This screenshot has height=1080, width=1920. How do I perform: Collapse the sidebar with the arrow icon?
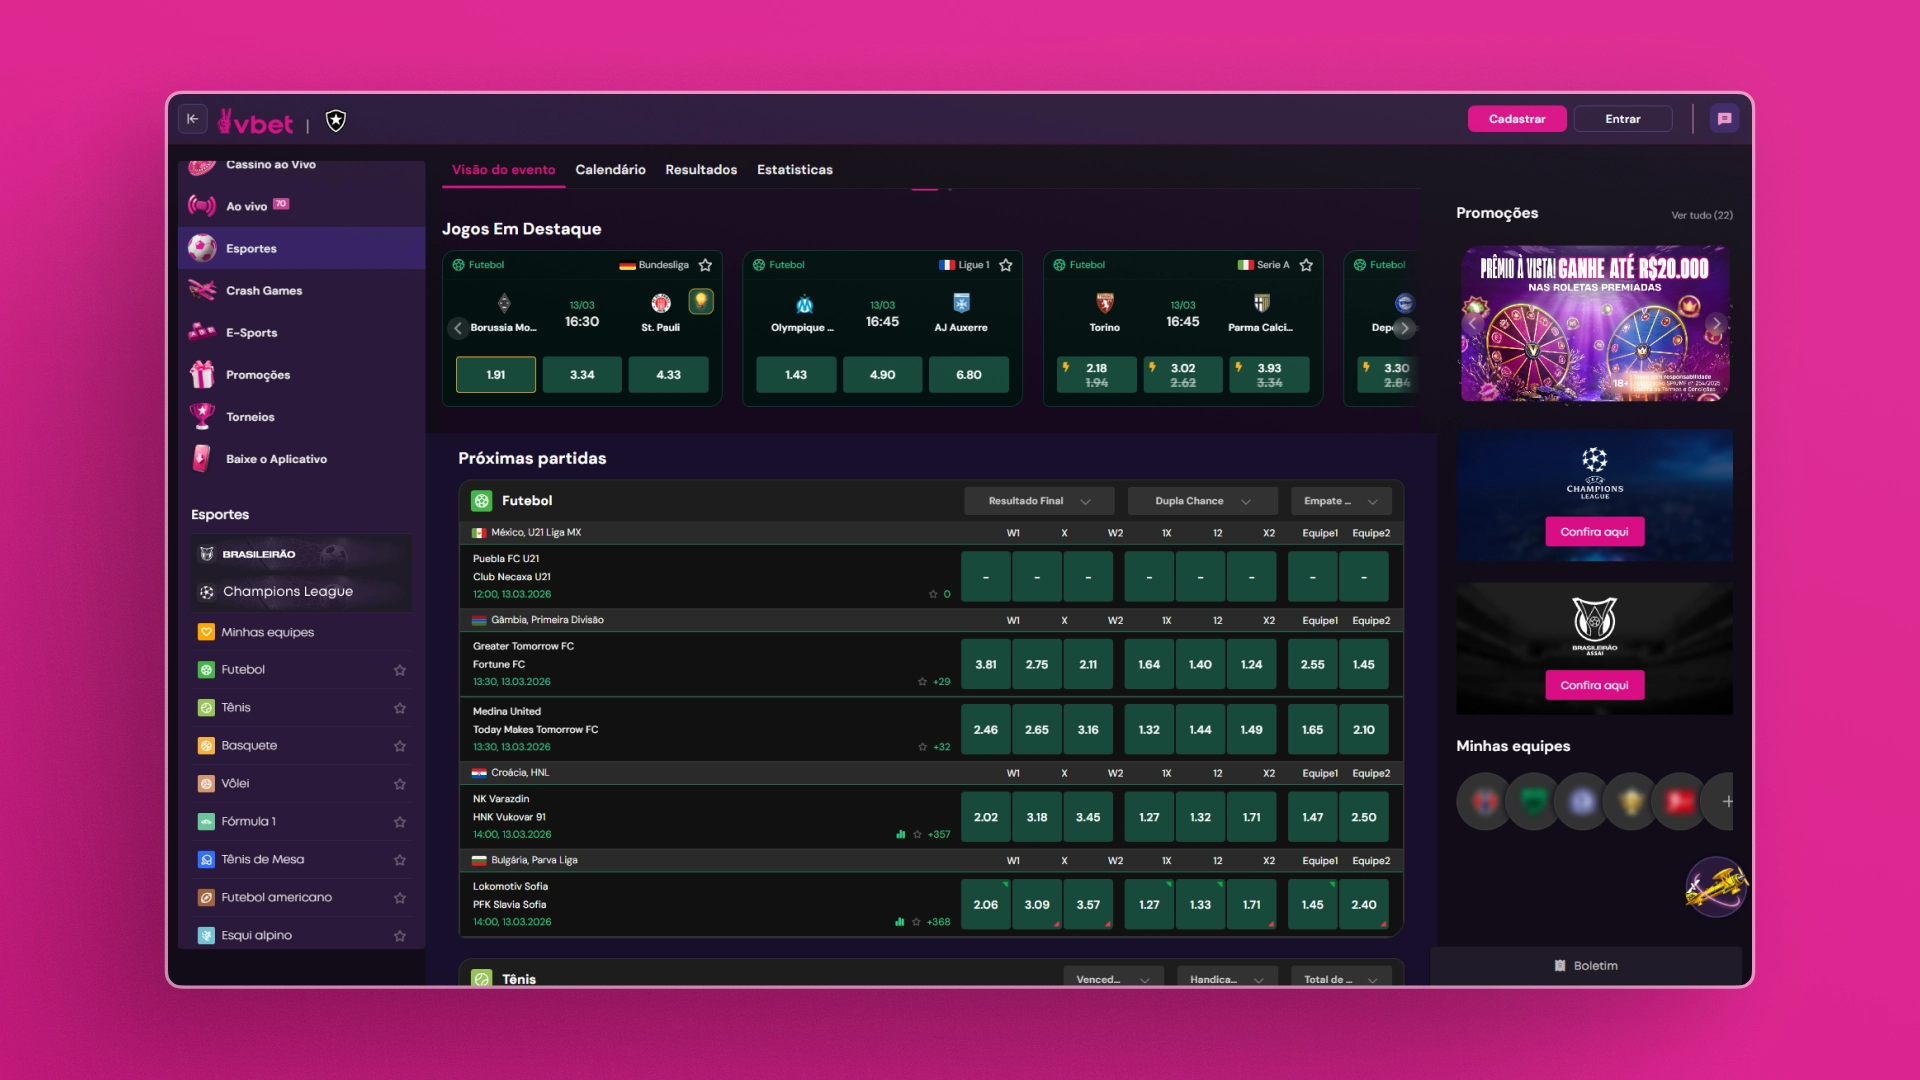tap(193, 119)
